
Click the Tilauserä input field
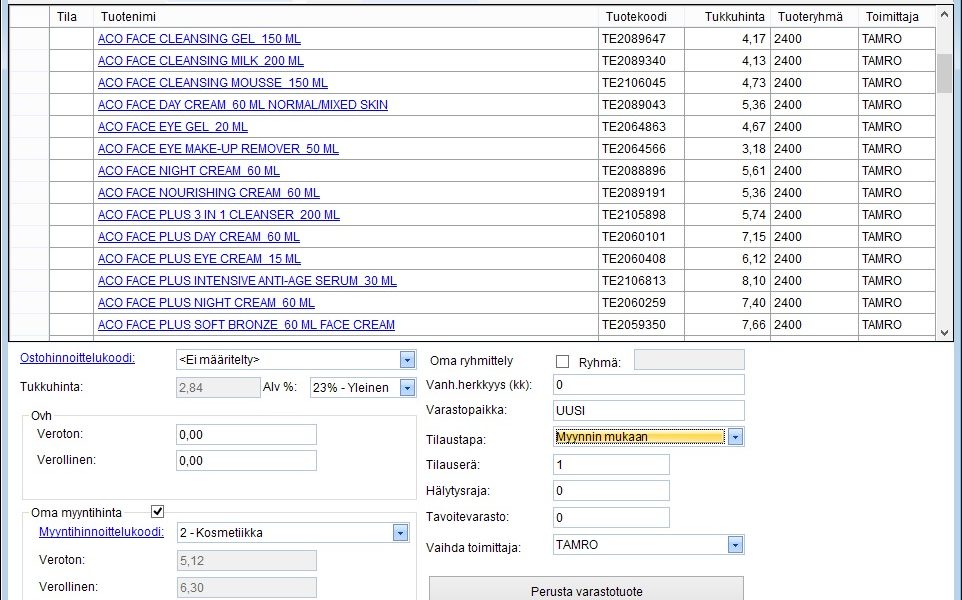pos(611,465)
